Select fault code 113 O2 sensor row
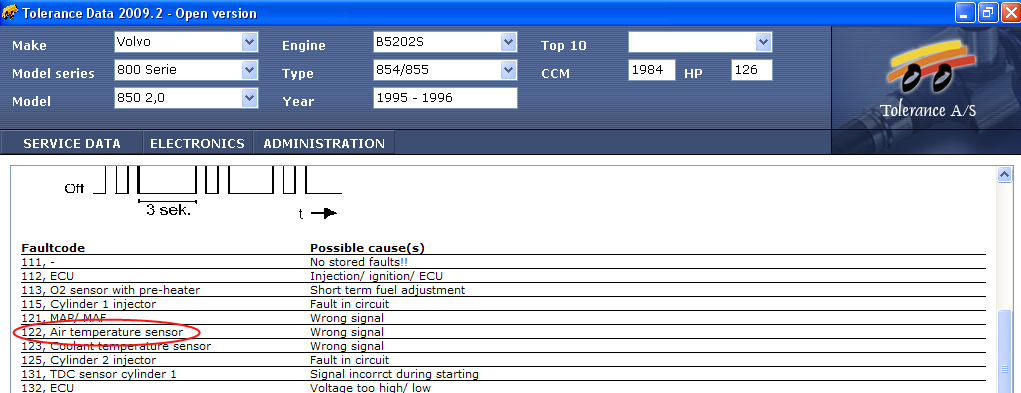Viewport: 1021px width, 393px height. (x=503, y=290)
